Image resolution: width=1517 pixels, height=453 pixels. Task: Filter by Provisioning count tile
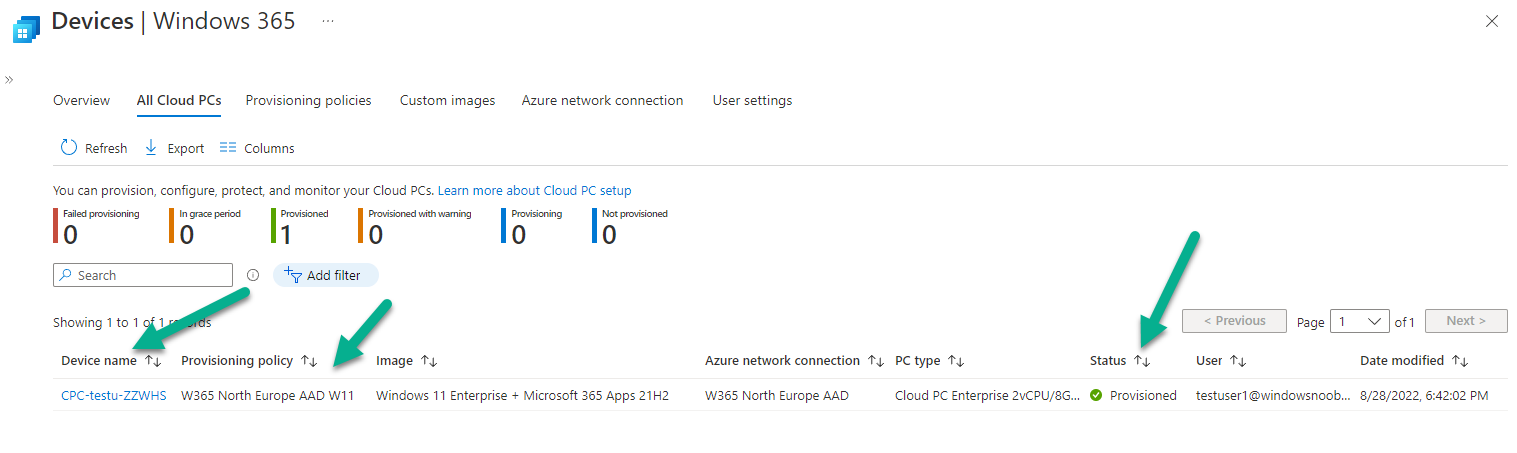(x=532, y=226)
